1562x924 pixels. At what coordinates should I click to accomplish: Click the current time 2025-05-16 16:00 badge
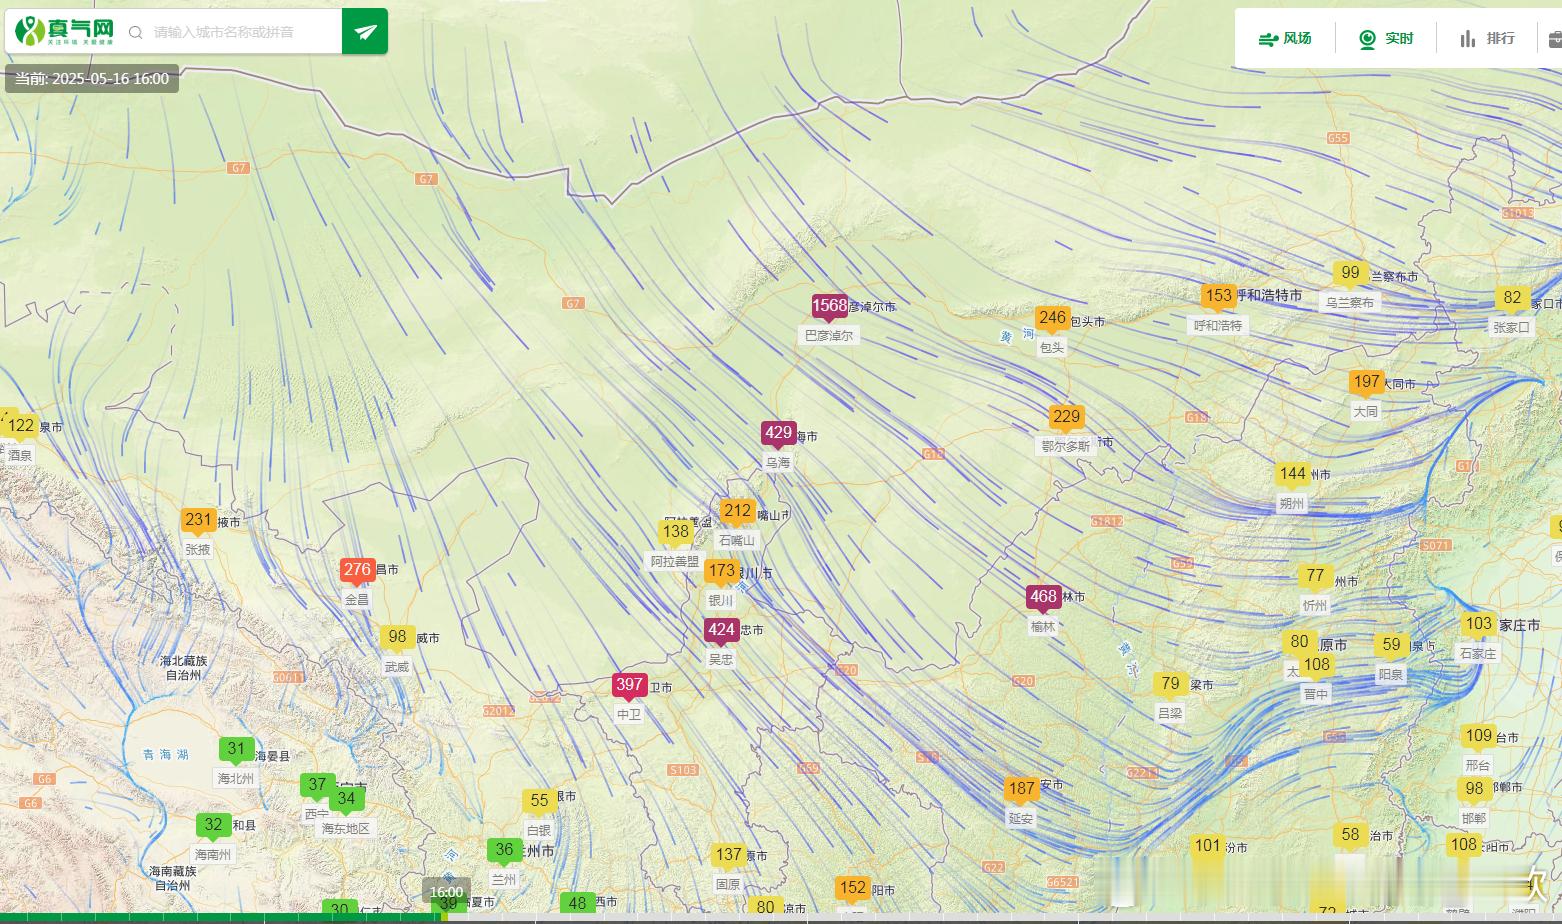pos(92,79)
